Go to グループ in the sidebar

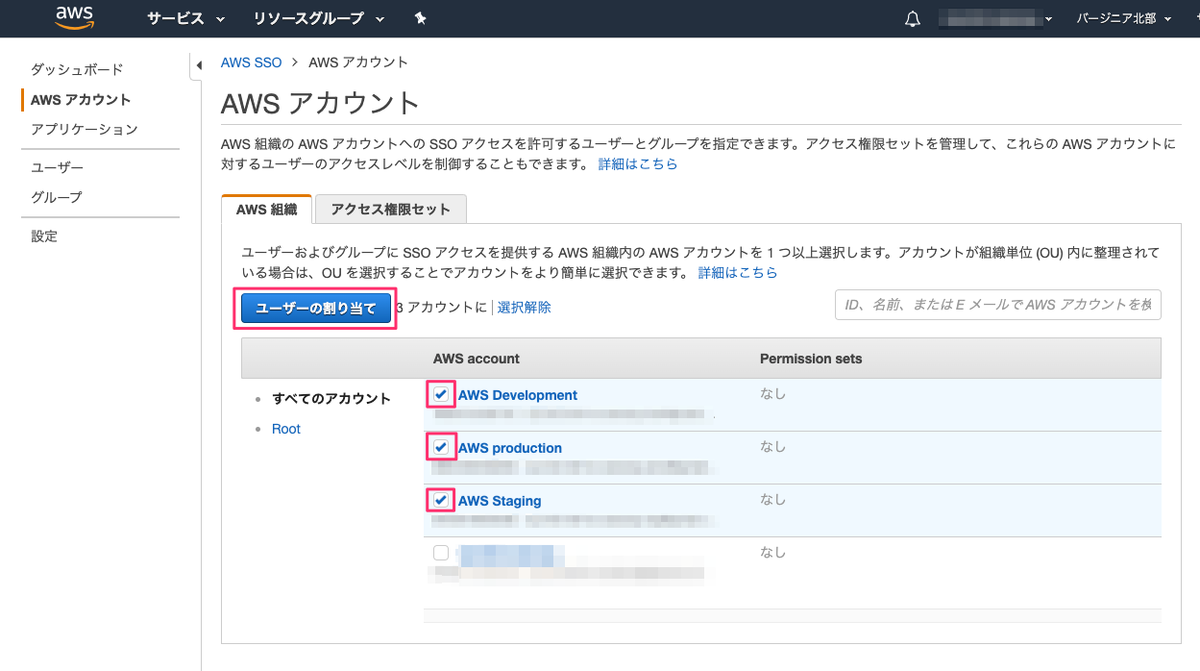tap(57, 197)
